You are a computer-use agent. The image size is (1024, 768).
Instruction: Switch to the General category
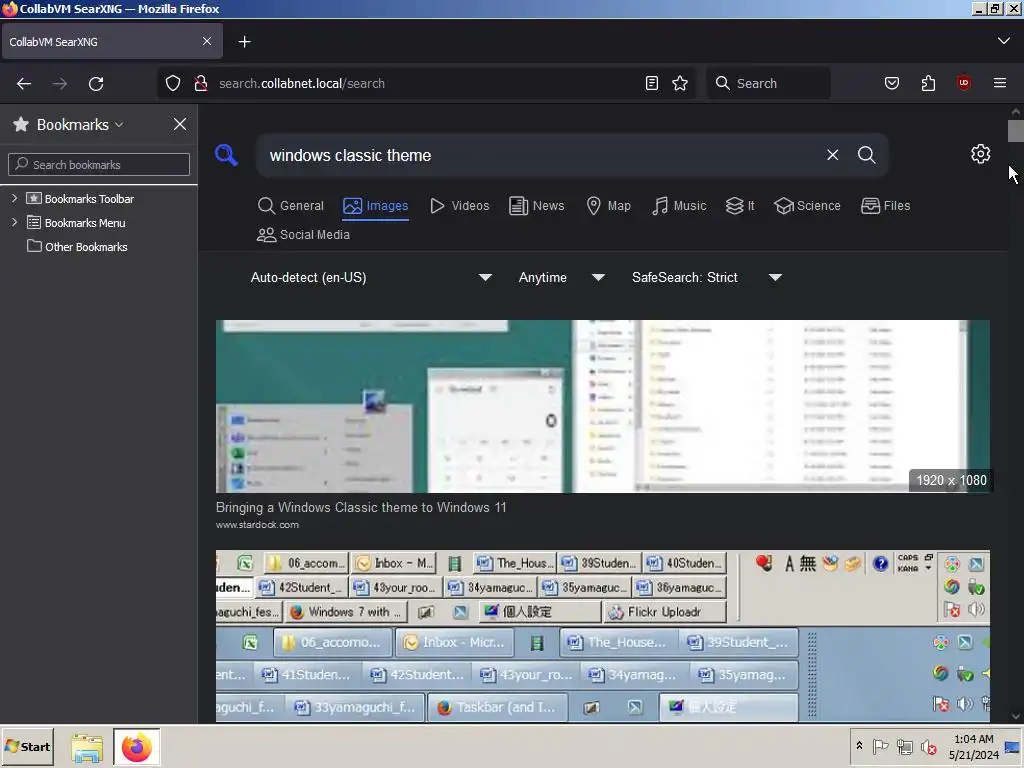[291, 206]
